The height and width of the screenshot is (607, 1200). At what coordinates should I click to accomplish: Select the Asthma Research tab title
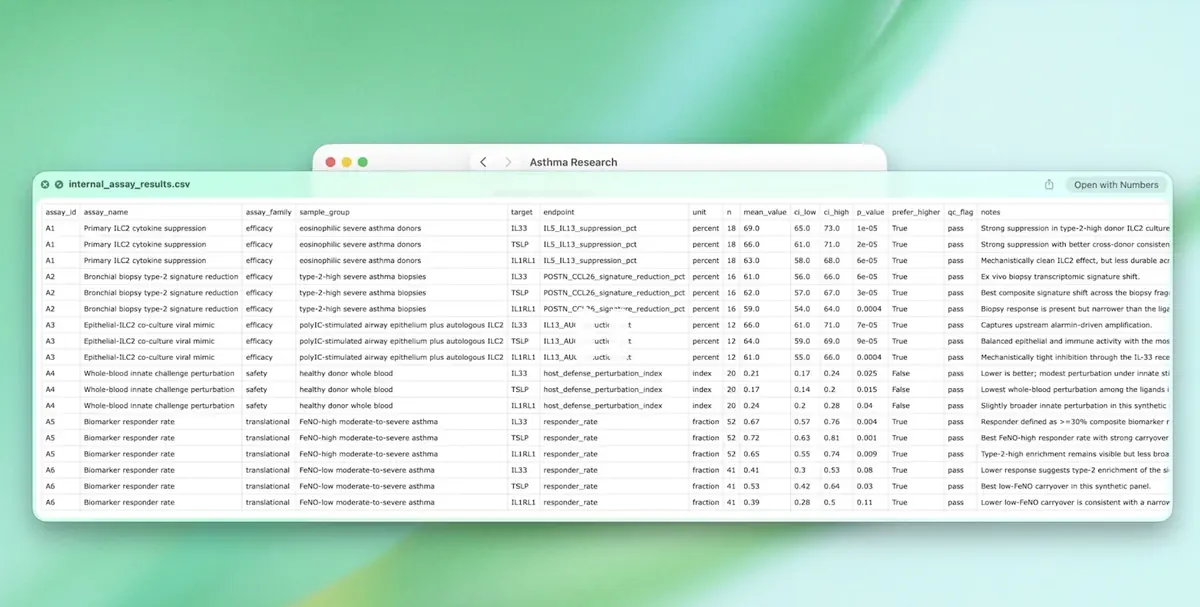pos(572,162)
